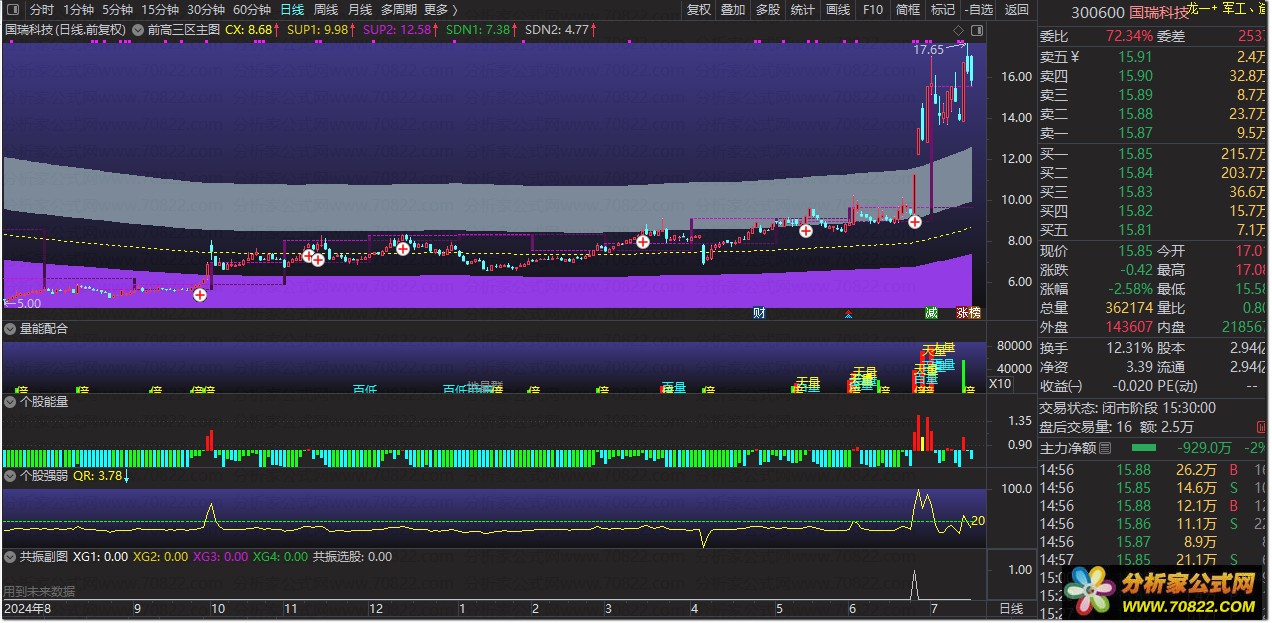Click the 返回 back button
Viewport: 1272px width, 623px height.
(1016, 9)
